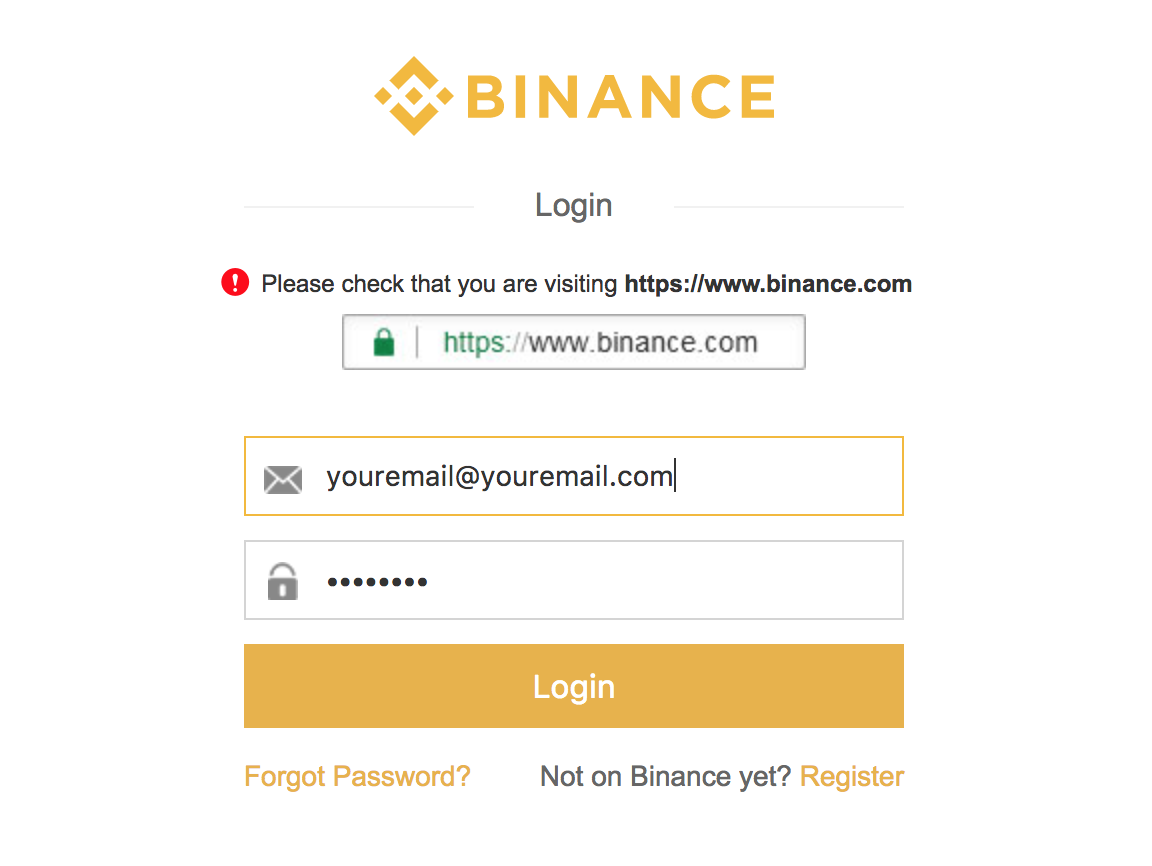Click the green https portion of the example URL
The image size is (1152, 866).
(x=473, y=343)
